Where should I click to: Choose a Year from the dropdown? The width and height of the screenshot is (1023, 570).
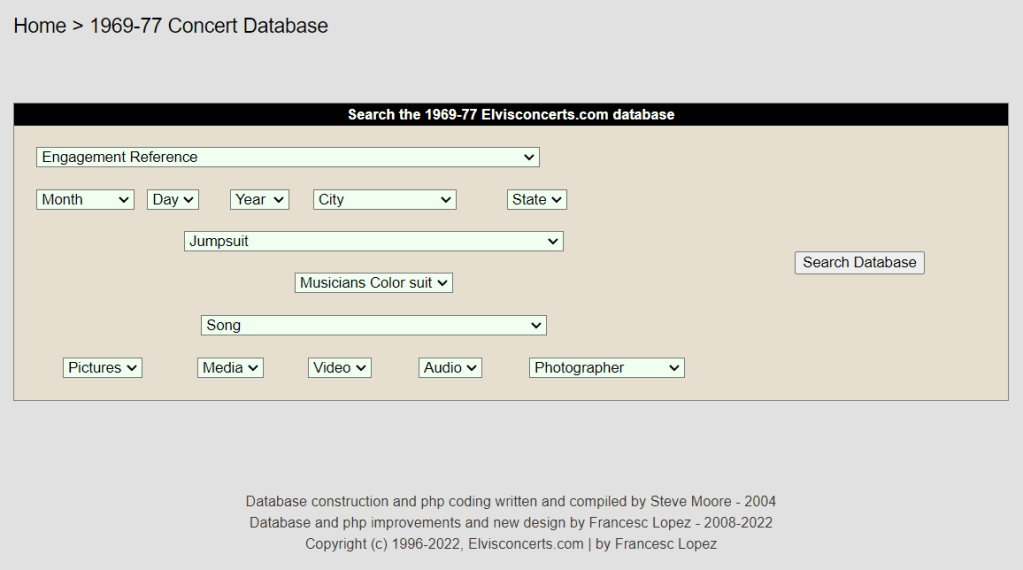pos(259,200)
